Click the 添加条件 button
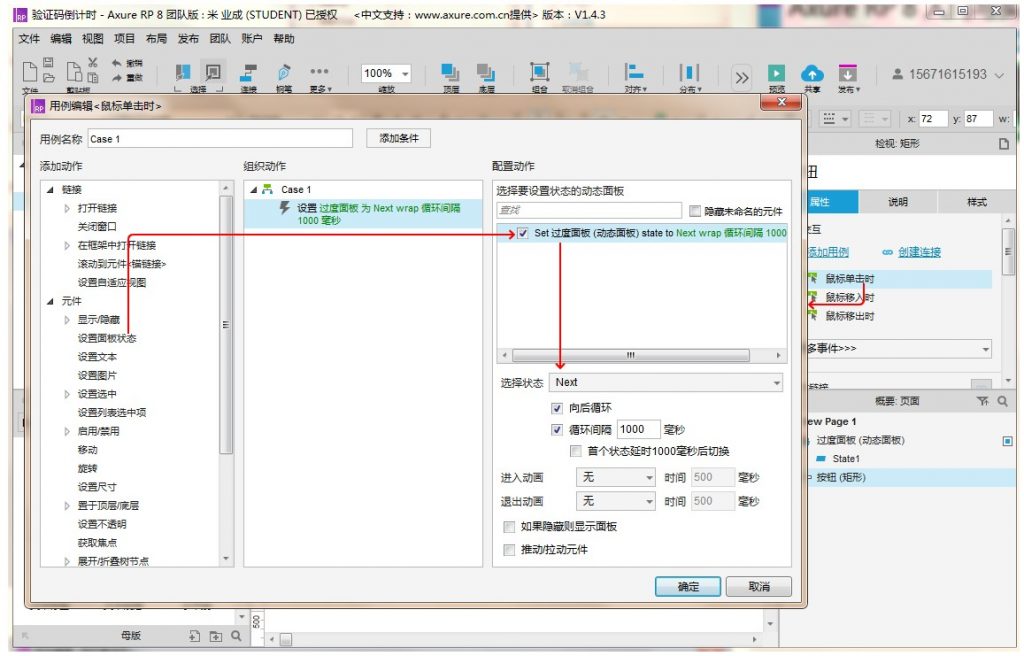This screenshot has width=1024, height=656. tap(398, 139)
